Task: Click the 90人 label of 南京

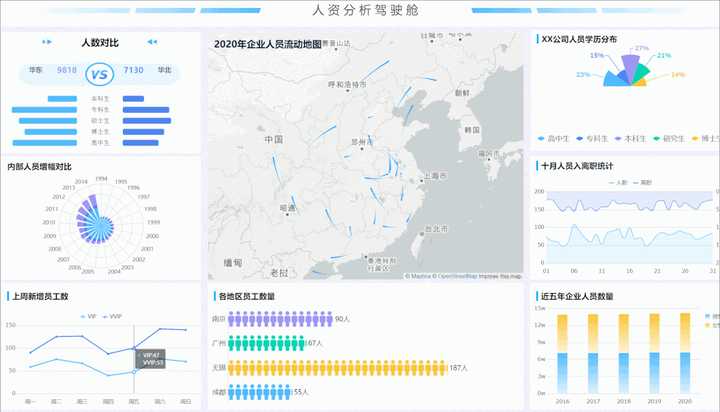Action: click(x=343, y=319)
